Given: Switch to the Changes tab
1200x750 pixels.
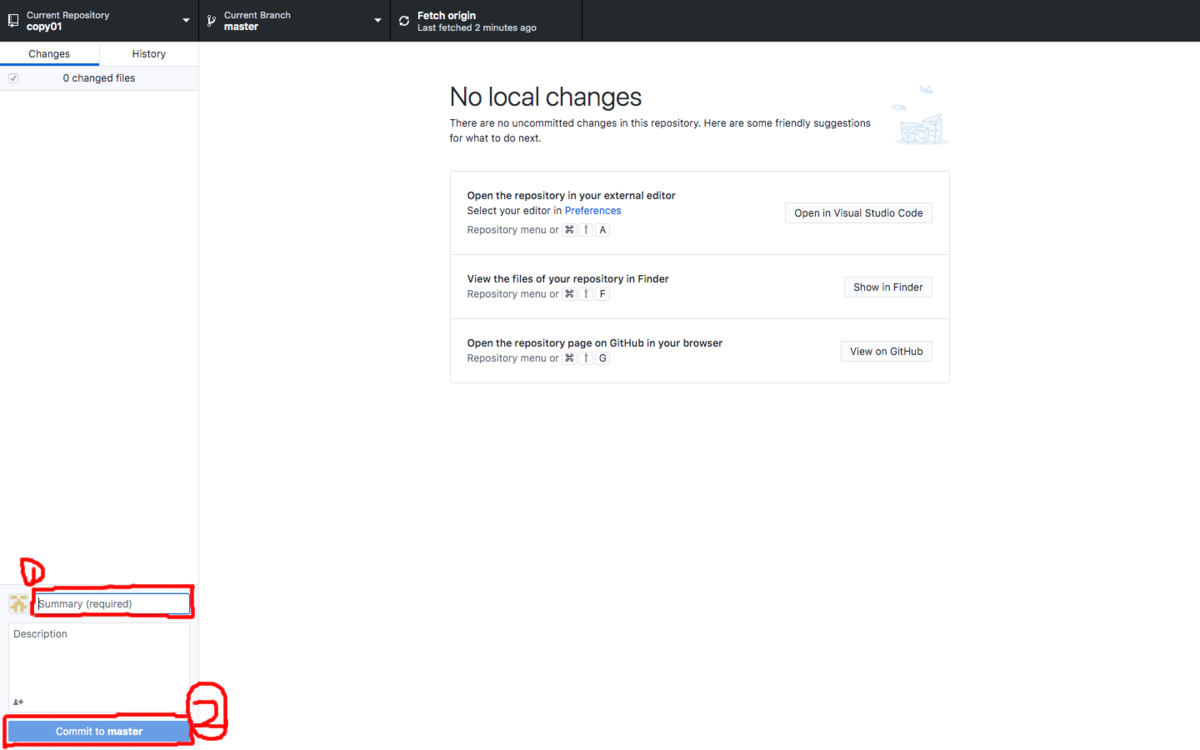Looking at the screenshot, I should tap(49, 54).
